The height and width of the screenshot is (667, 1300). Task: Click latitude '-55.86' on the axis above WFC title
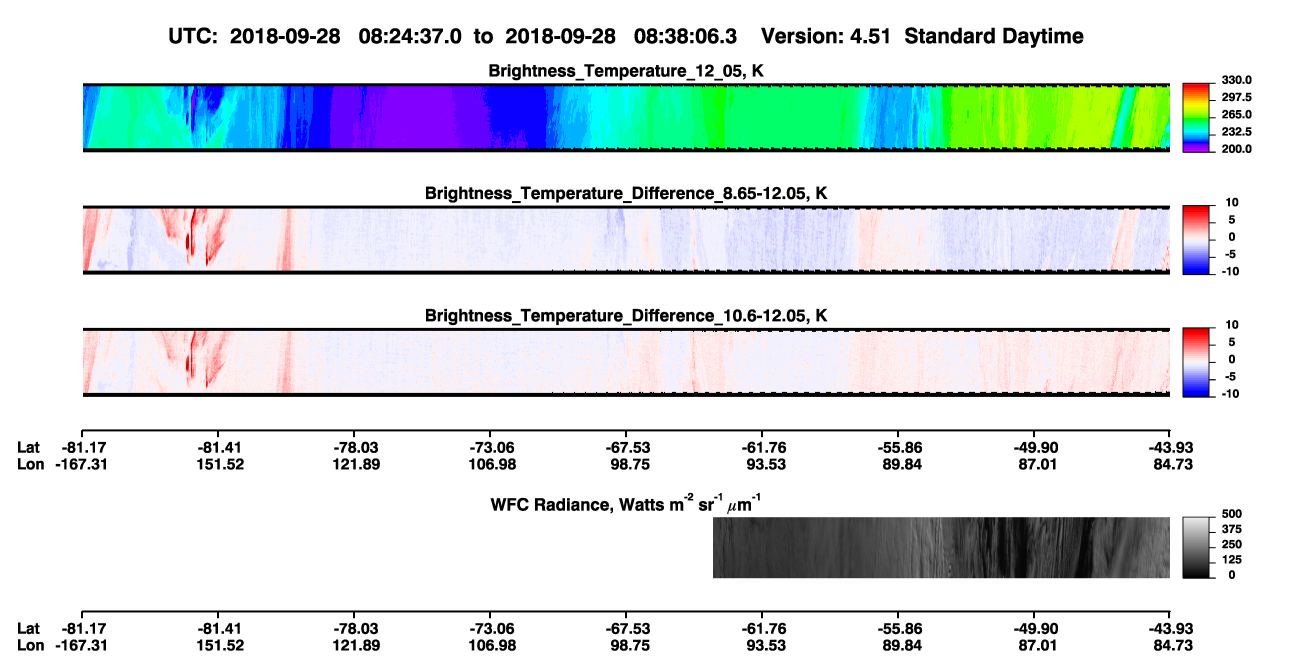click(897, 447)
